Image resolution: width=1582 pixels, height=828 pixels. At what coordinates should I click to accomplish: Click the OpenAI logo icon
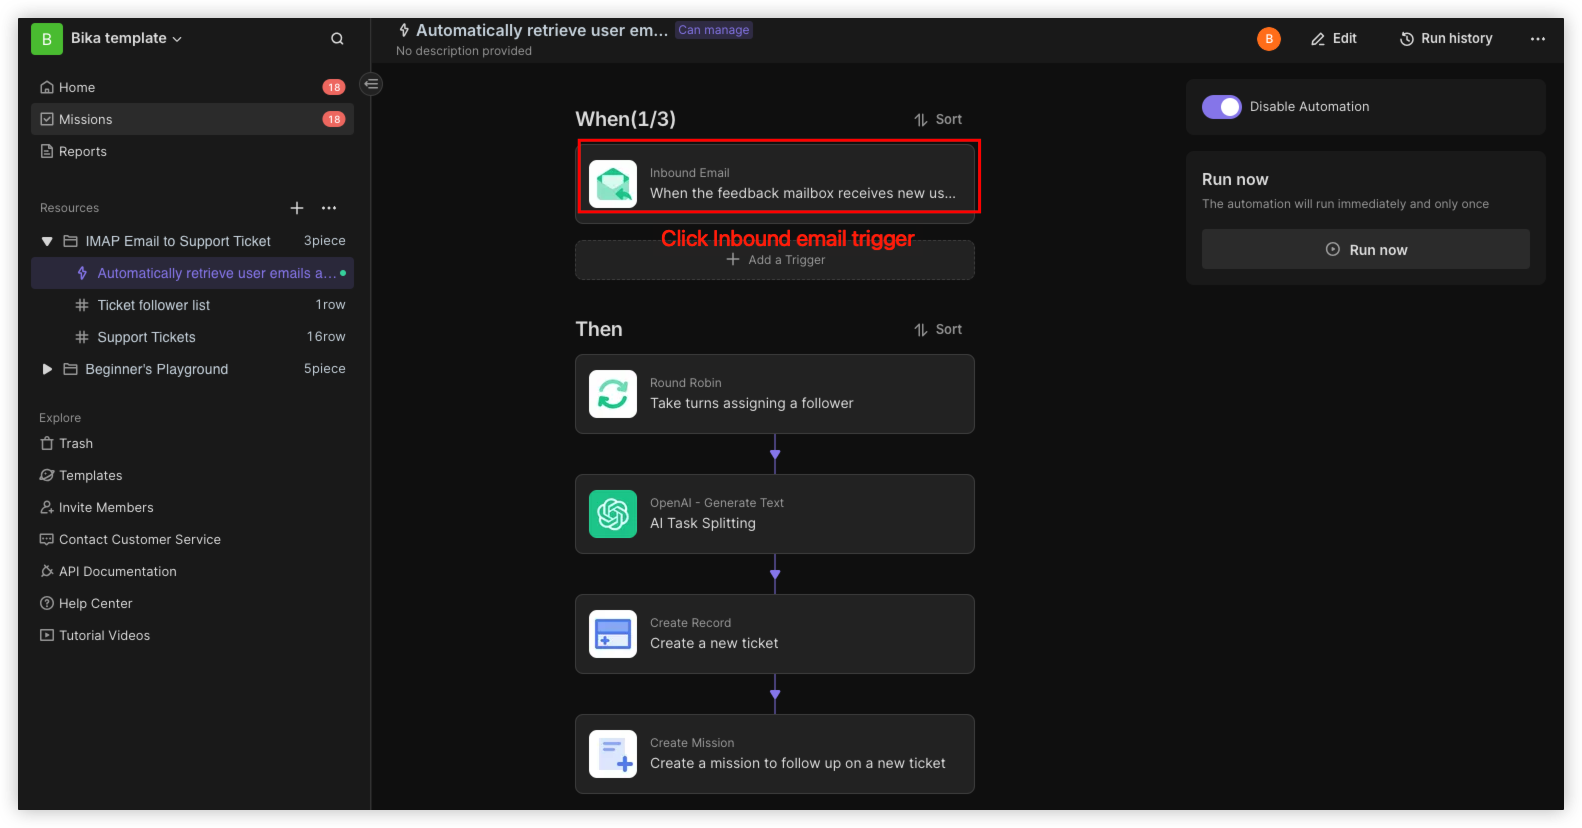tap(613, 514)
